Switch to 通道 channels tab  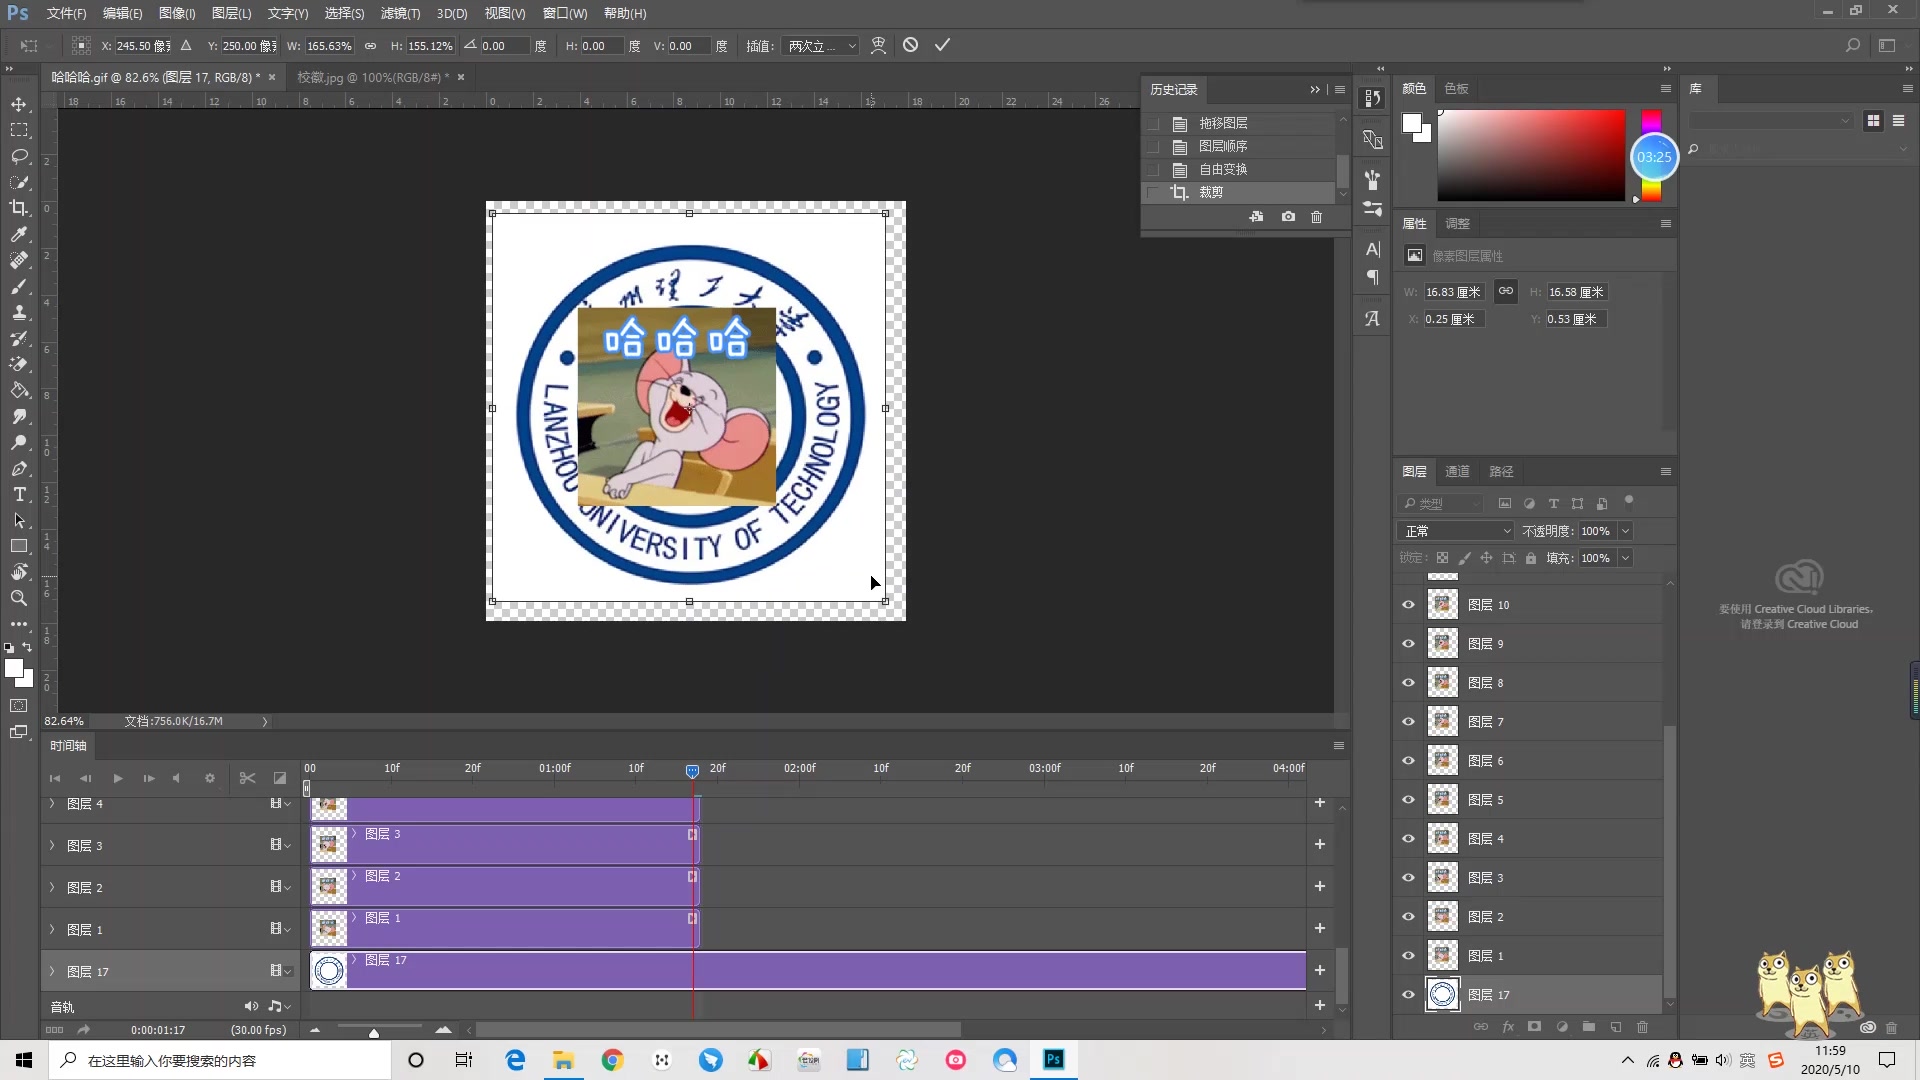pos(1457,471)
